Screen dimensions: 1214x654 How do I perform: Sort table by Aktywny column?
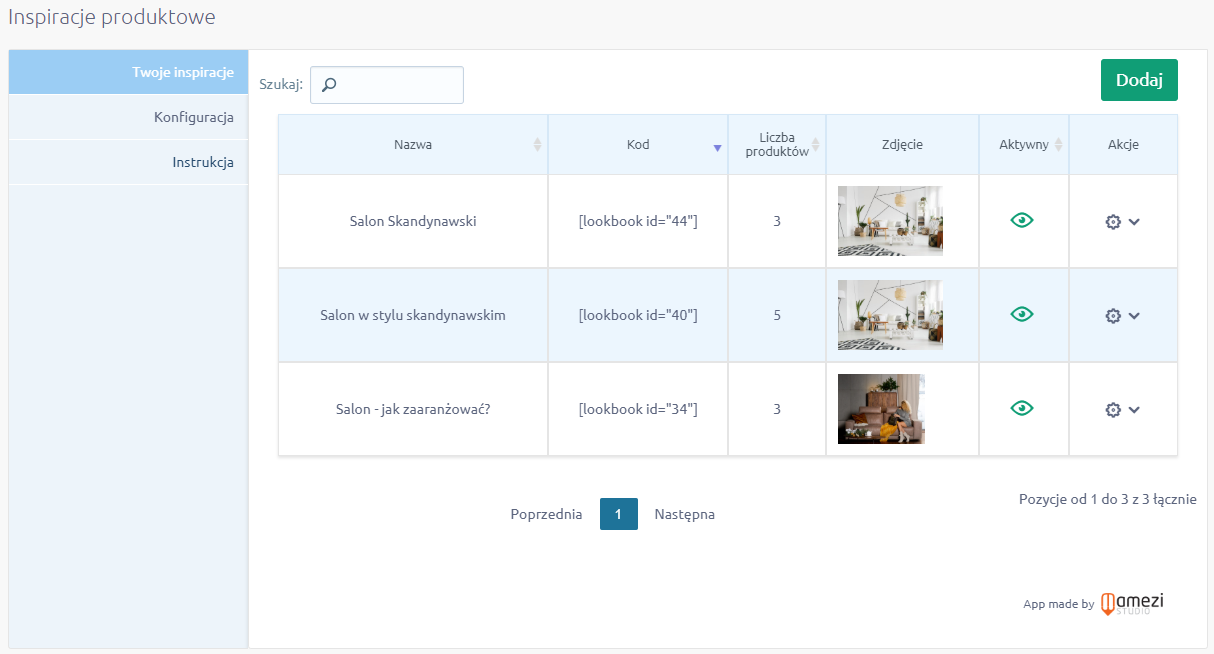point(1024,145)
